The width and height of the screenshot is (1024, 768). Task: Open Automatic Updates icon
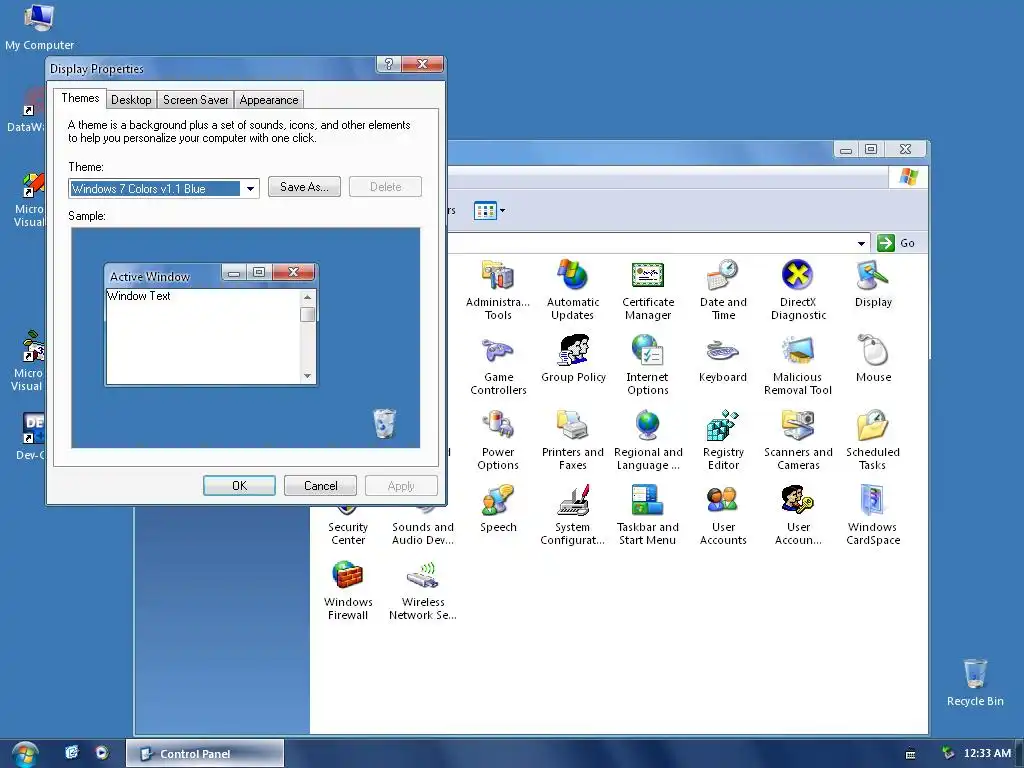pos(573,289)
